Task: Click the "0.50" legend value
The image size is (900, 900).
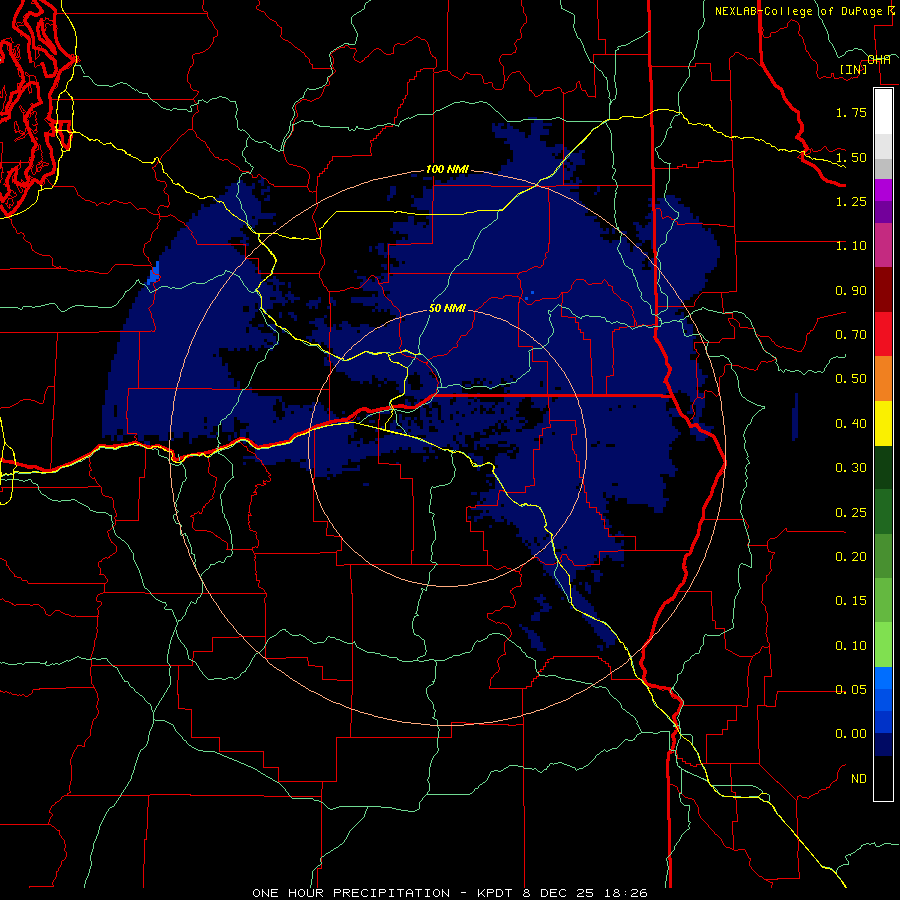Action: click(x=851, y=379)
